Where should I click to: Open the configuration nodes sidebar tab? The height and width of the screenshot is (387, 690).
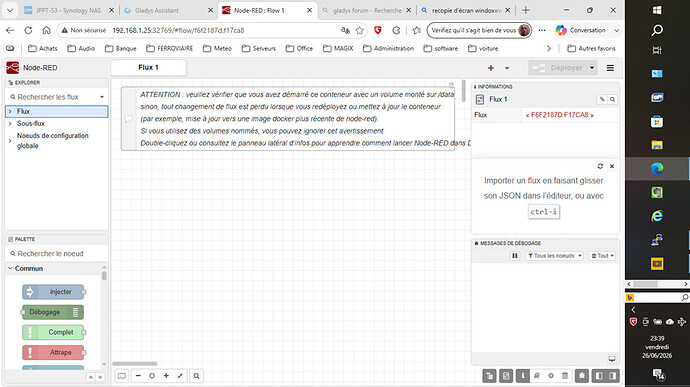551,376
